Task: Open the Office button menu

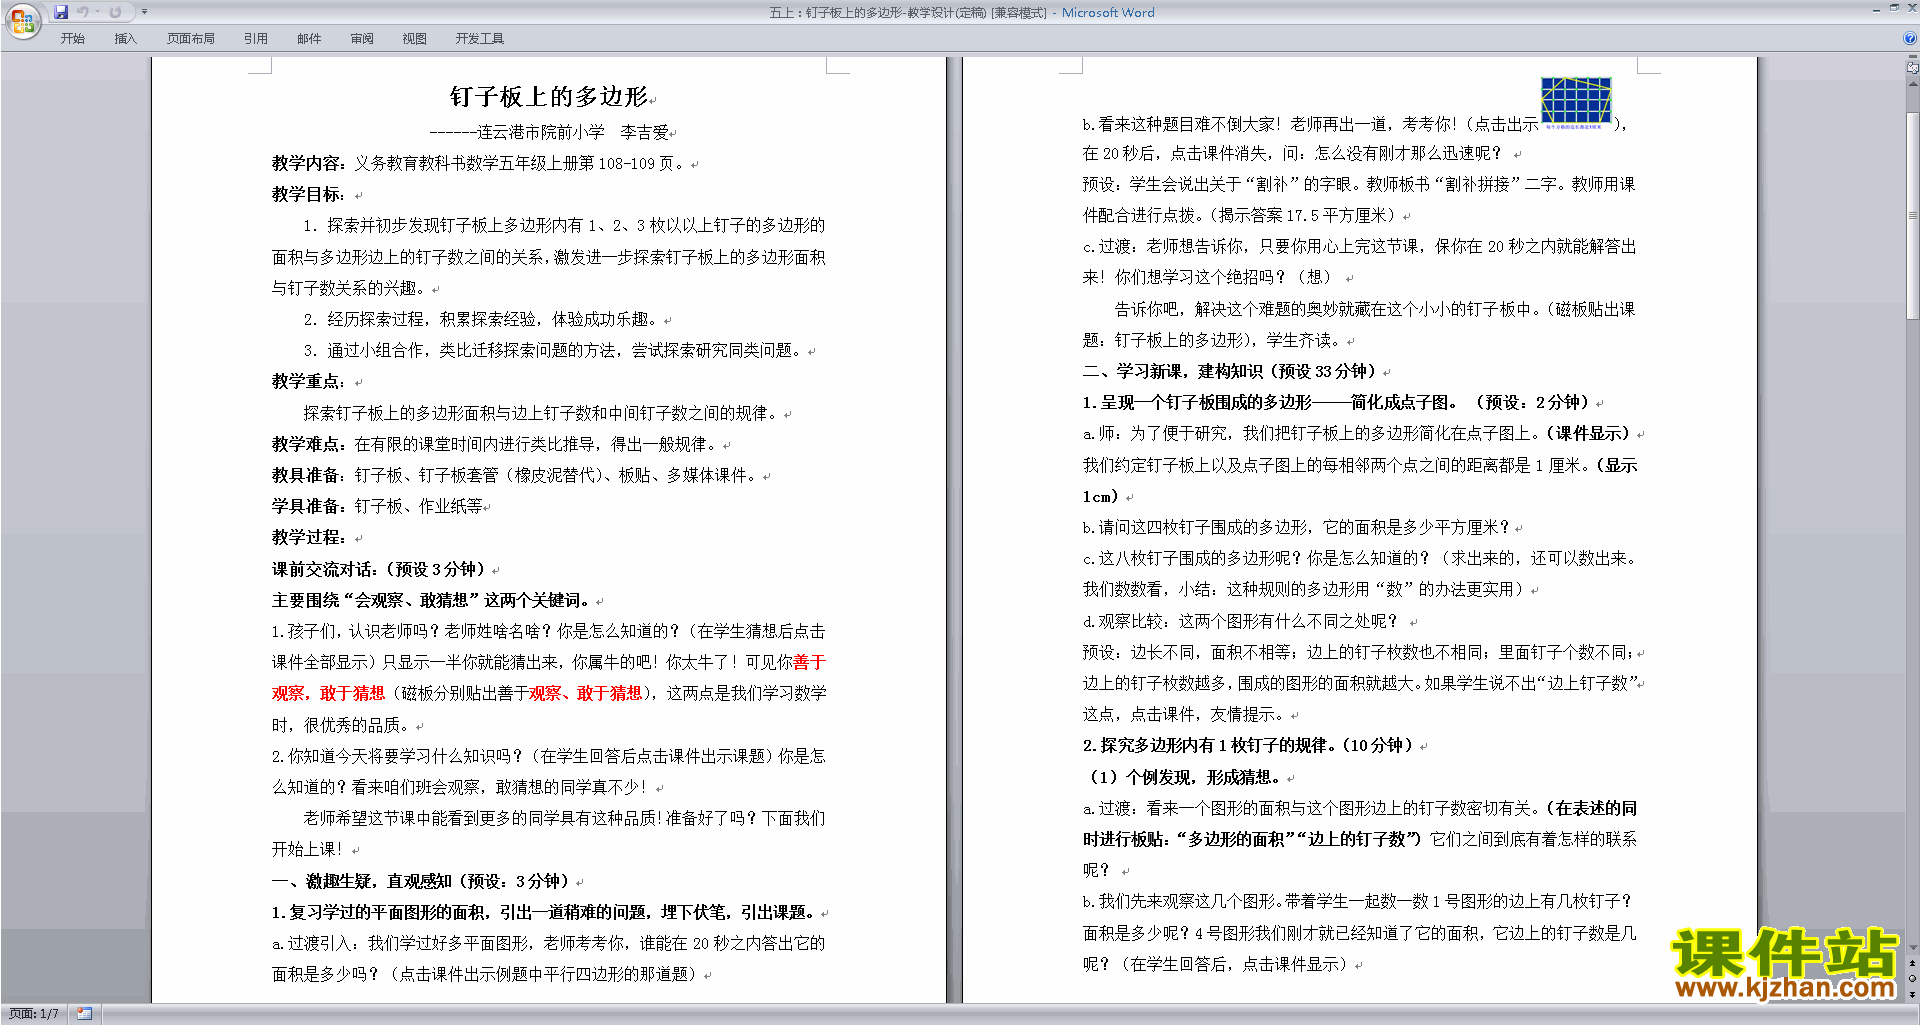Action: coord(22,20)
